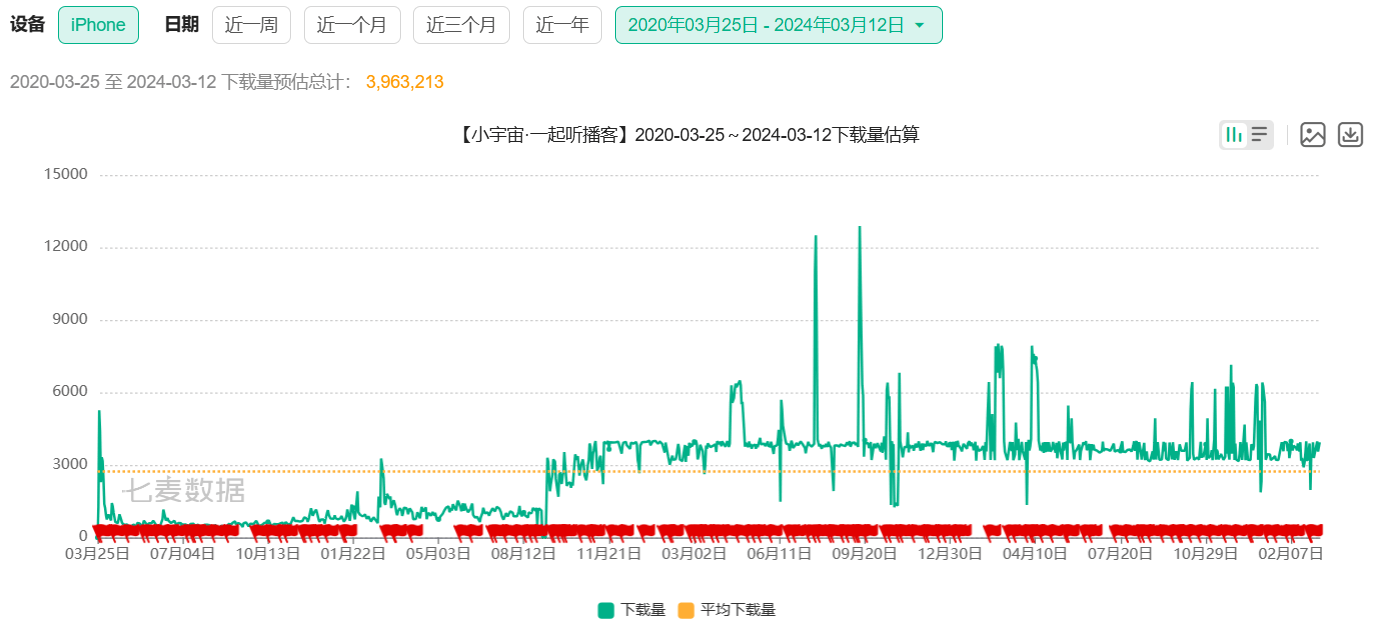This screenshot has height=625, width=1382.
Task: Click the orange 平均下载量 legend square
Action: click(x=686, y=610)
